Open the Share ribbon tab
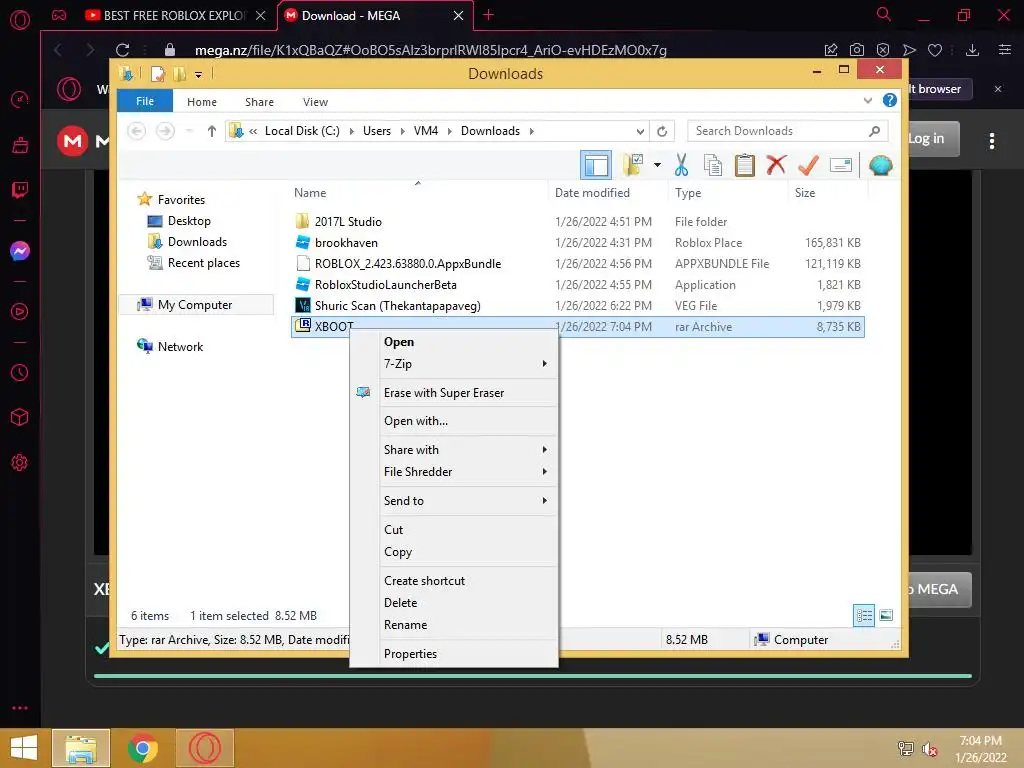Screen dimensions: 1024x768 point(259,102)
